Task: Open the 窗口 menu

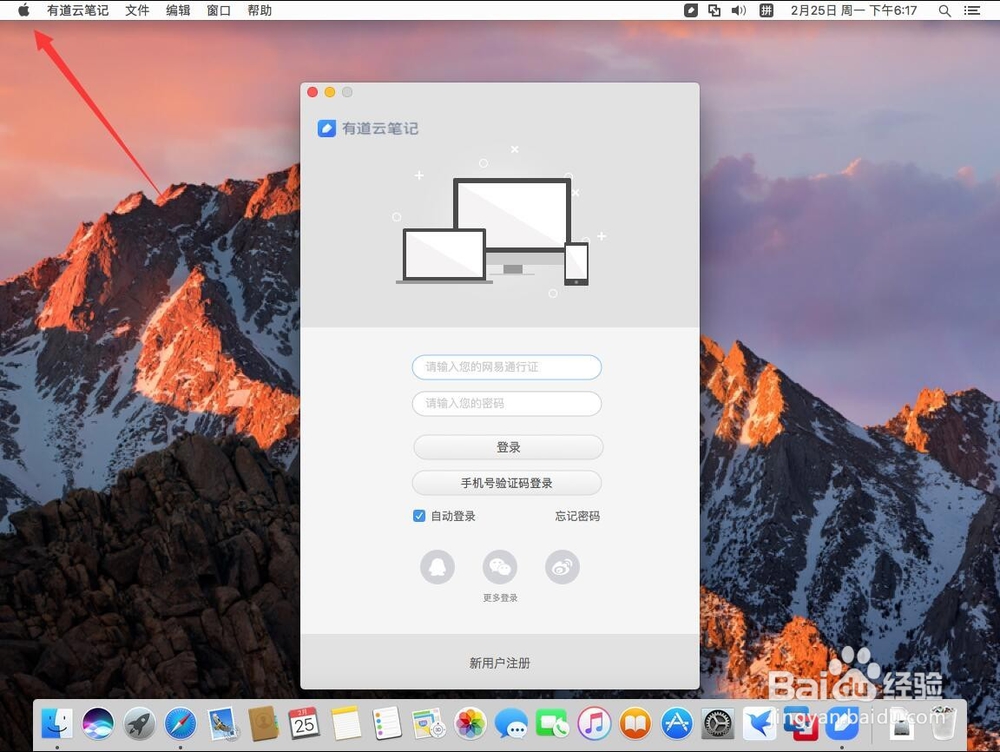Action: [219, 10]
